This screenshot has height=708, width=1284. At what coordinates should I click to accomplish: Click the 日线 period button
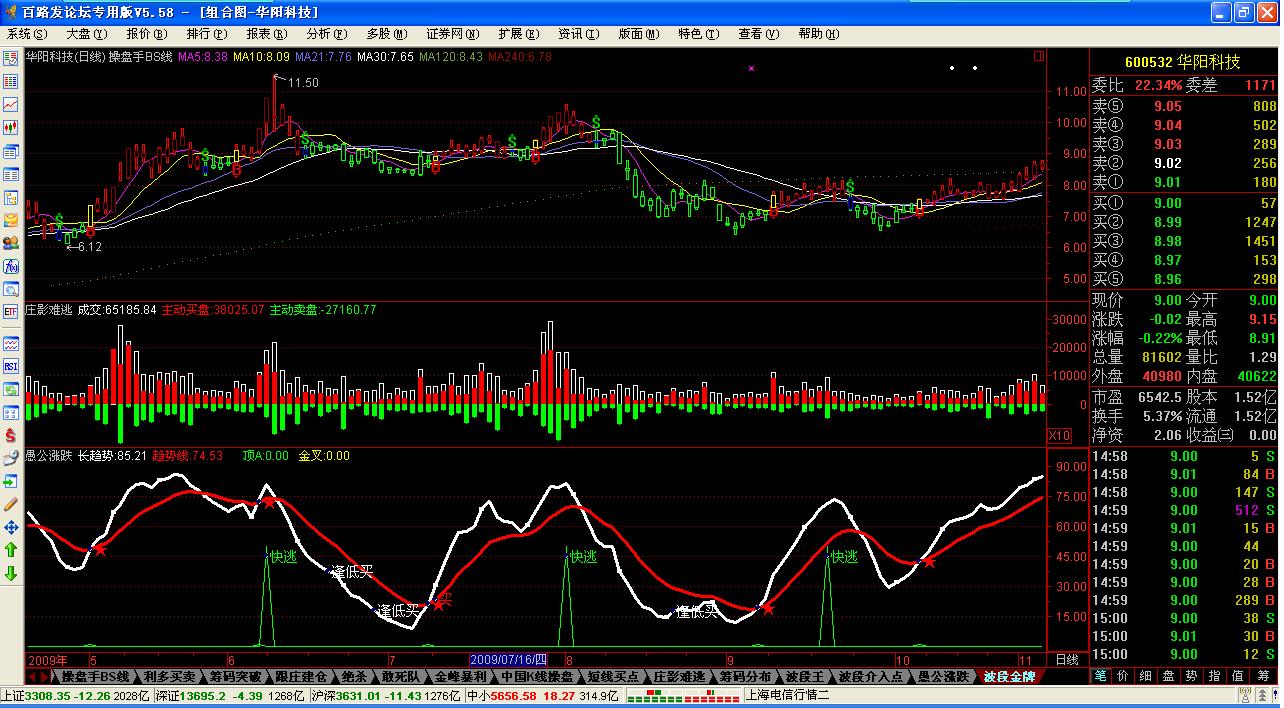[x=1067, y=660]
